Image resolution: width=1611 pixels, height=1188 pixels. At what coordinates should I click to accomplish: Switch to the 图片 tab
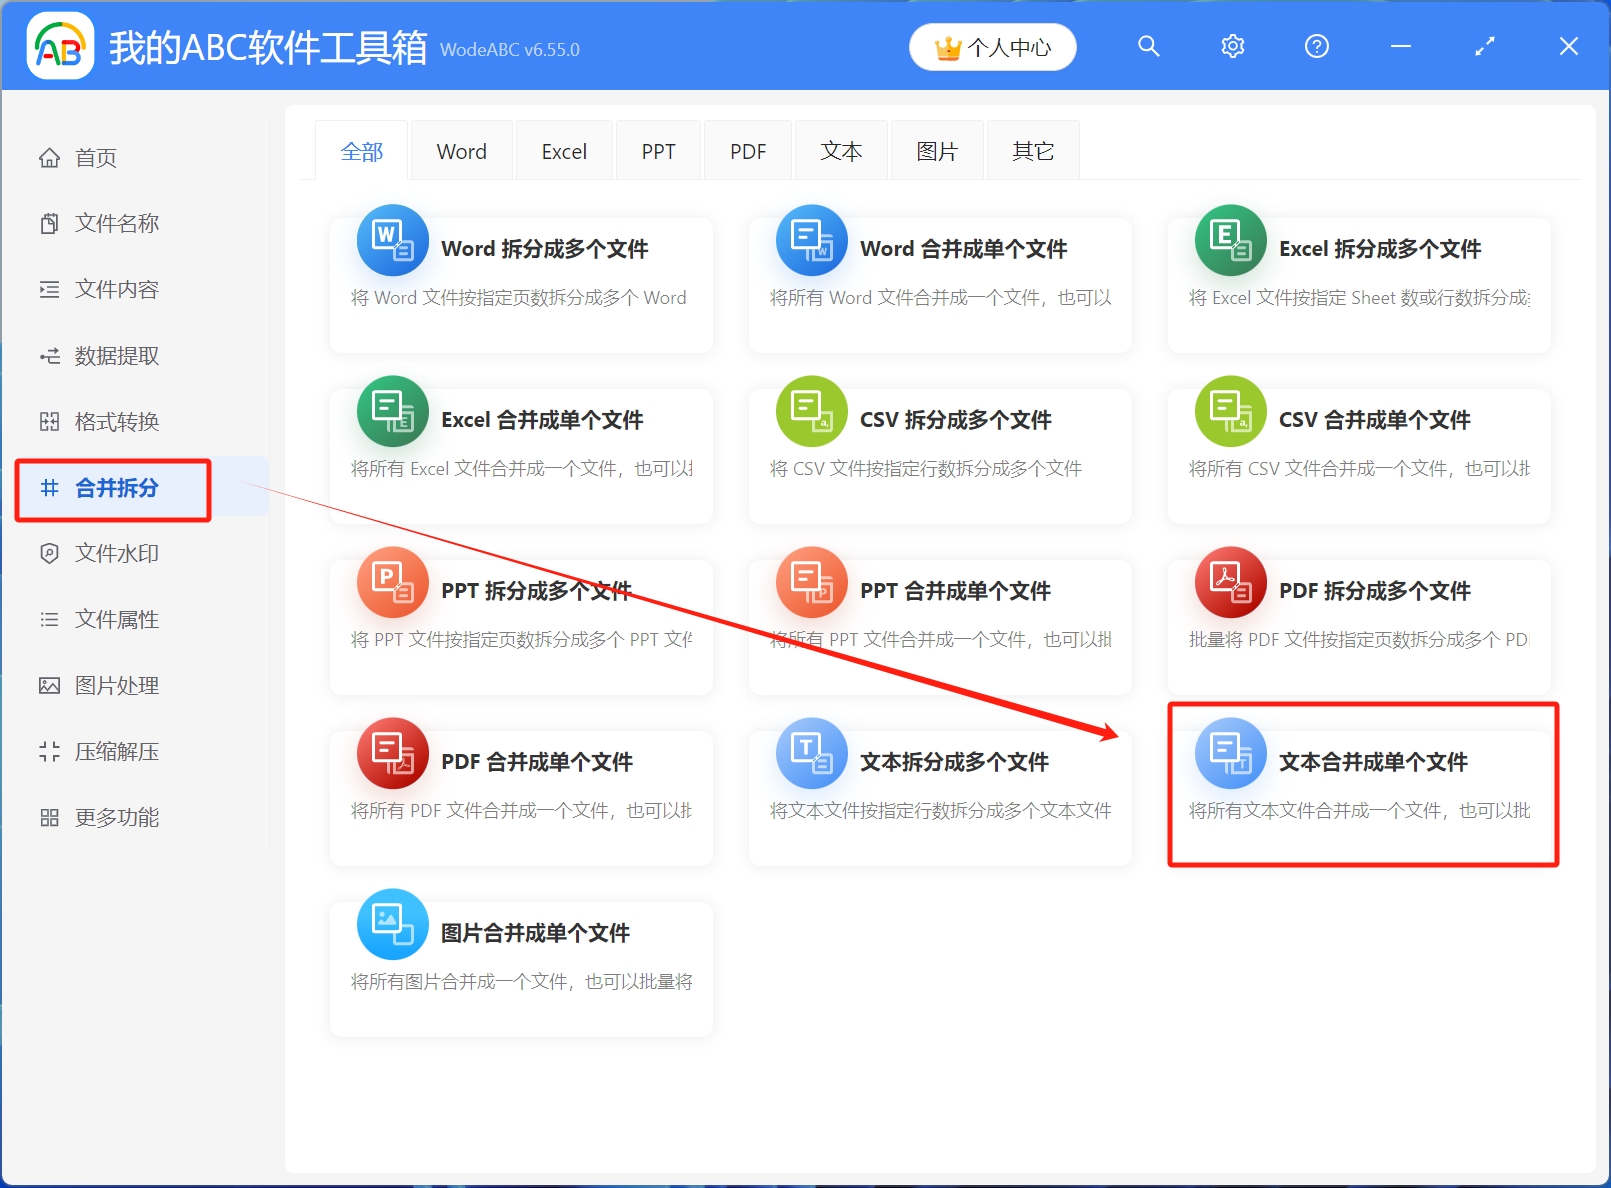pos(936,150)
